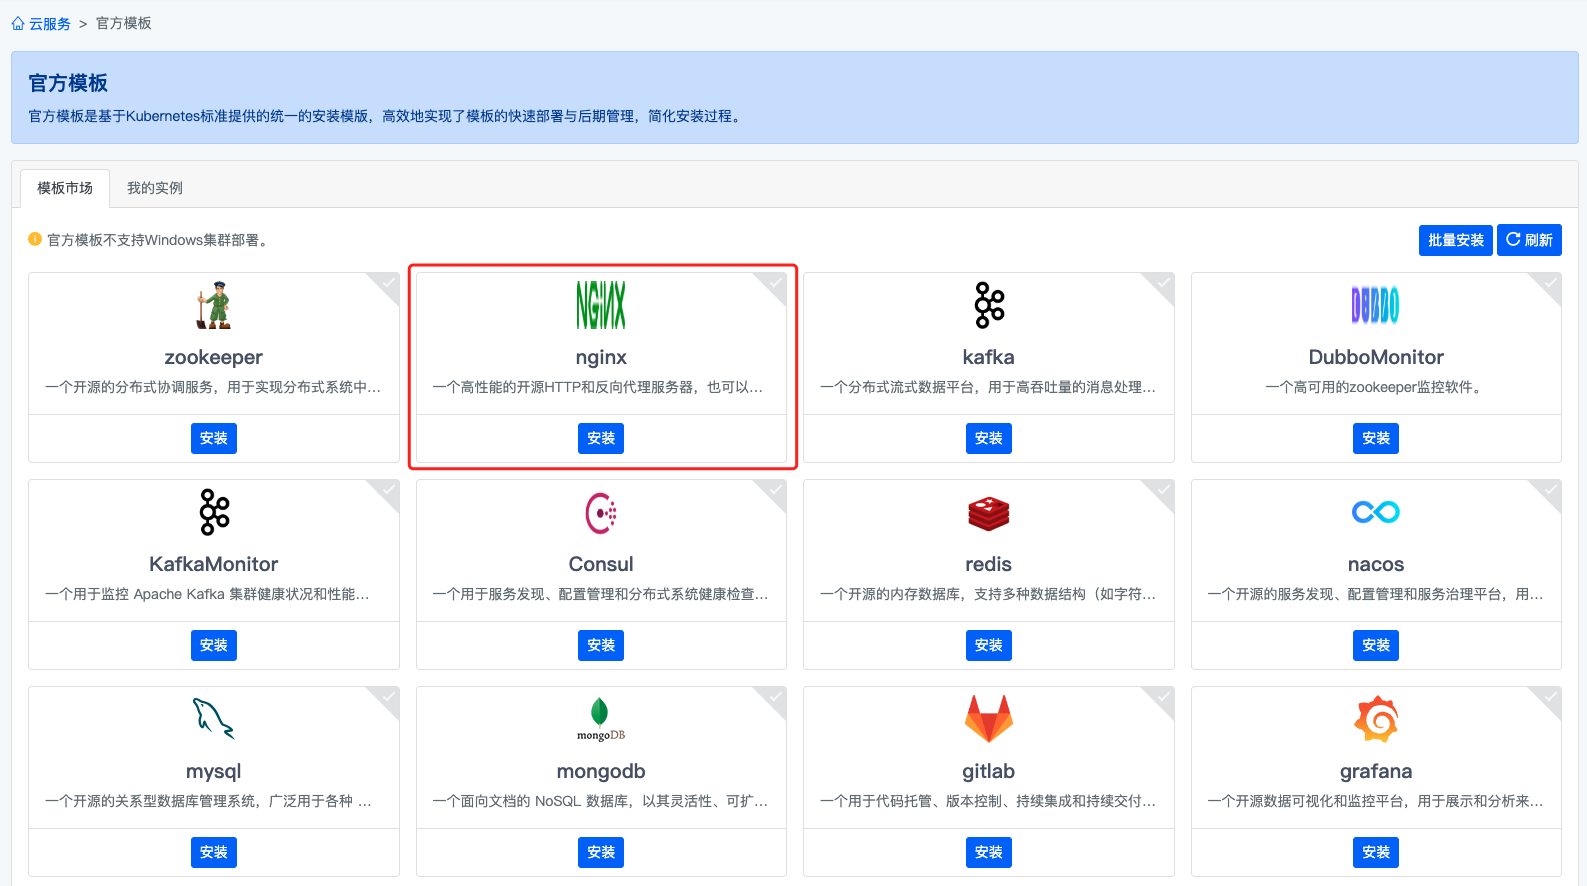Click the '一个高可用的zookeeper监控软件' description

[x=1375, y=387]
